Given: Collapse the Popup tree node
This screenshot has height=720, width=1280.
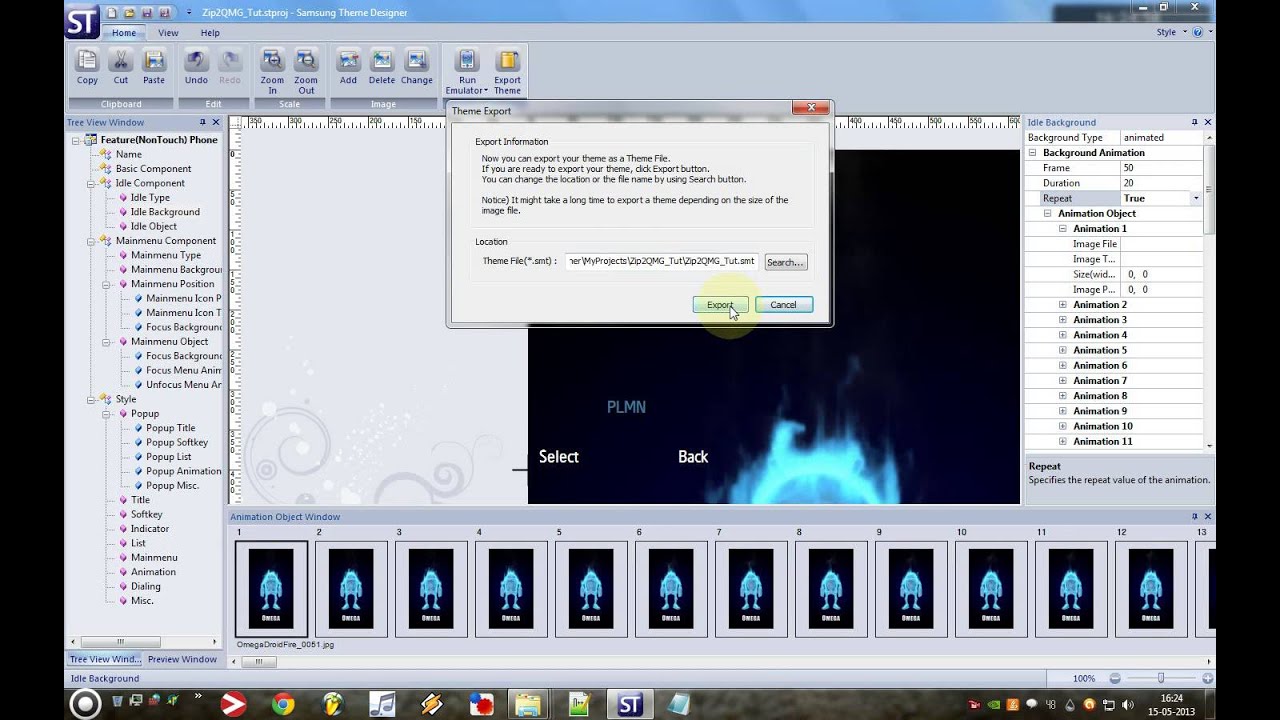Looking at the screenshot, I should [x=106, y=413].
